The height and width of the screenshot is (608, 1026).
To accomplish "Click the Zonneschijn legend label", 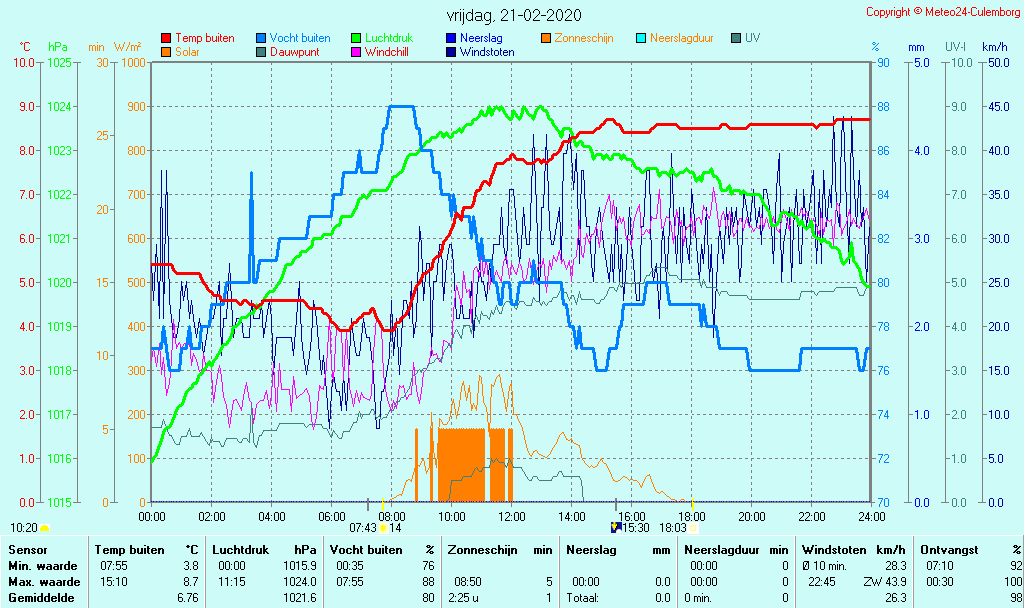I will tap(586, 38).
